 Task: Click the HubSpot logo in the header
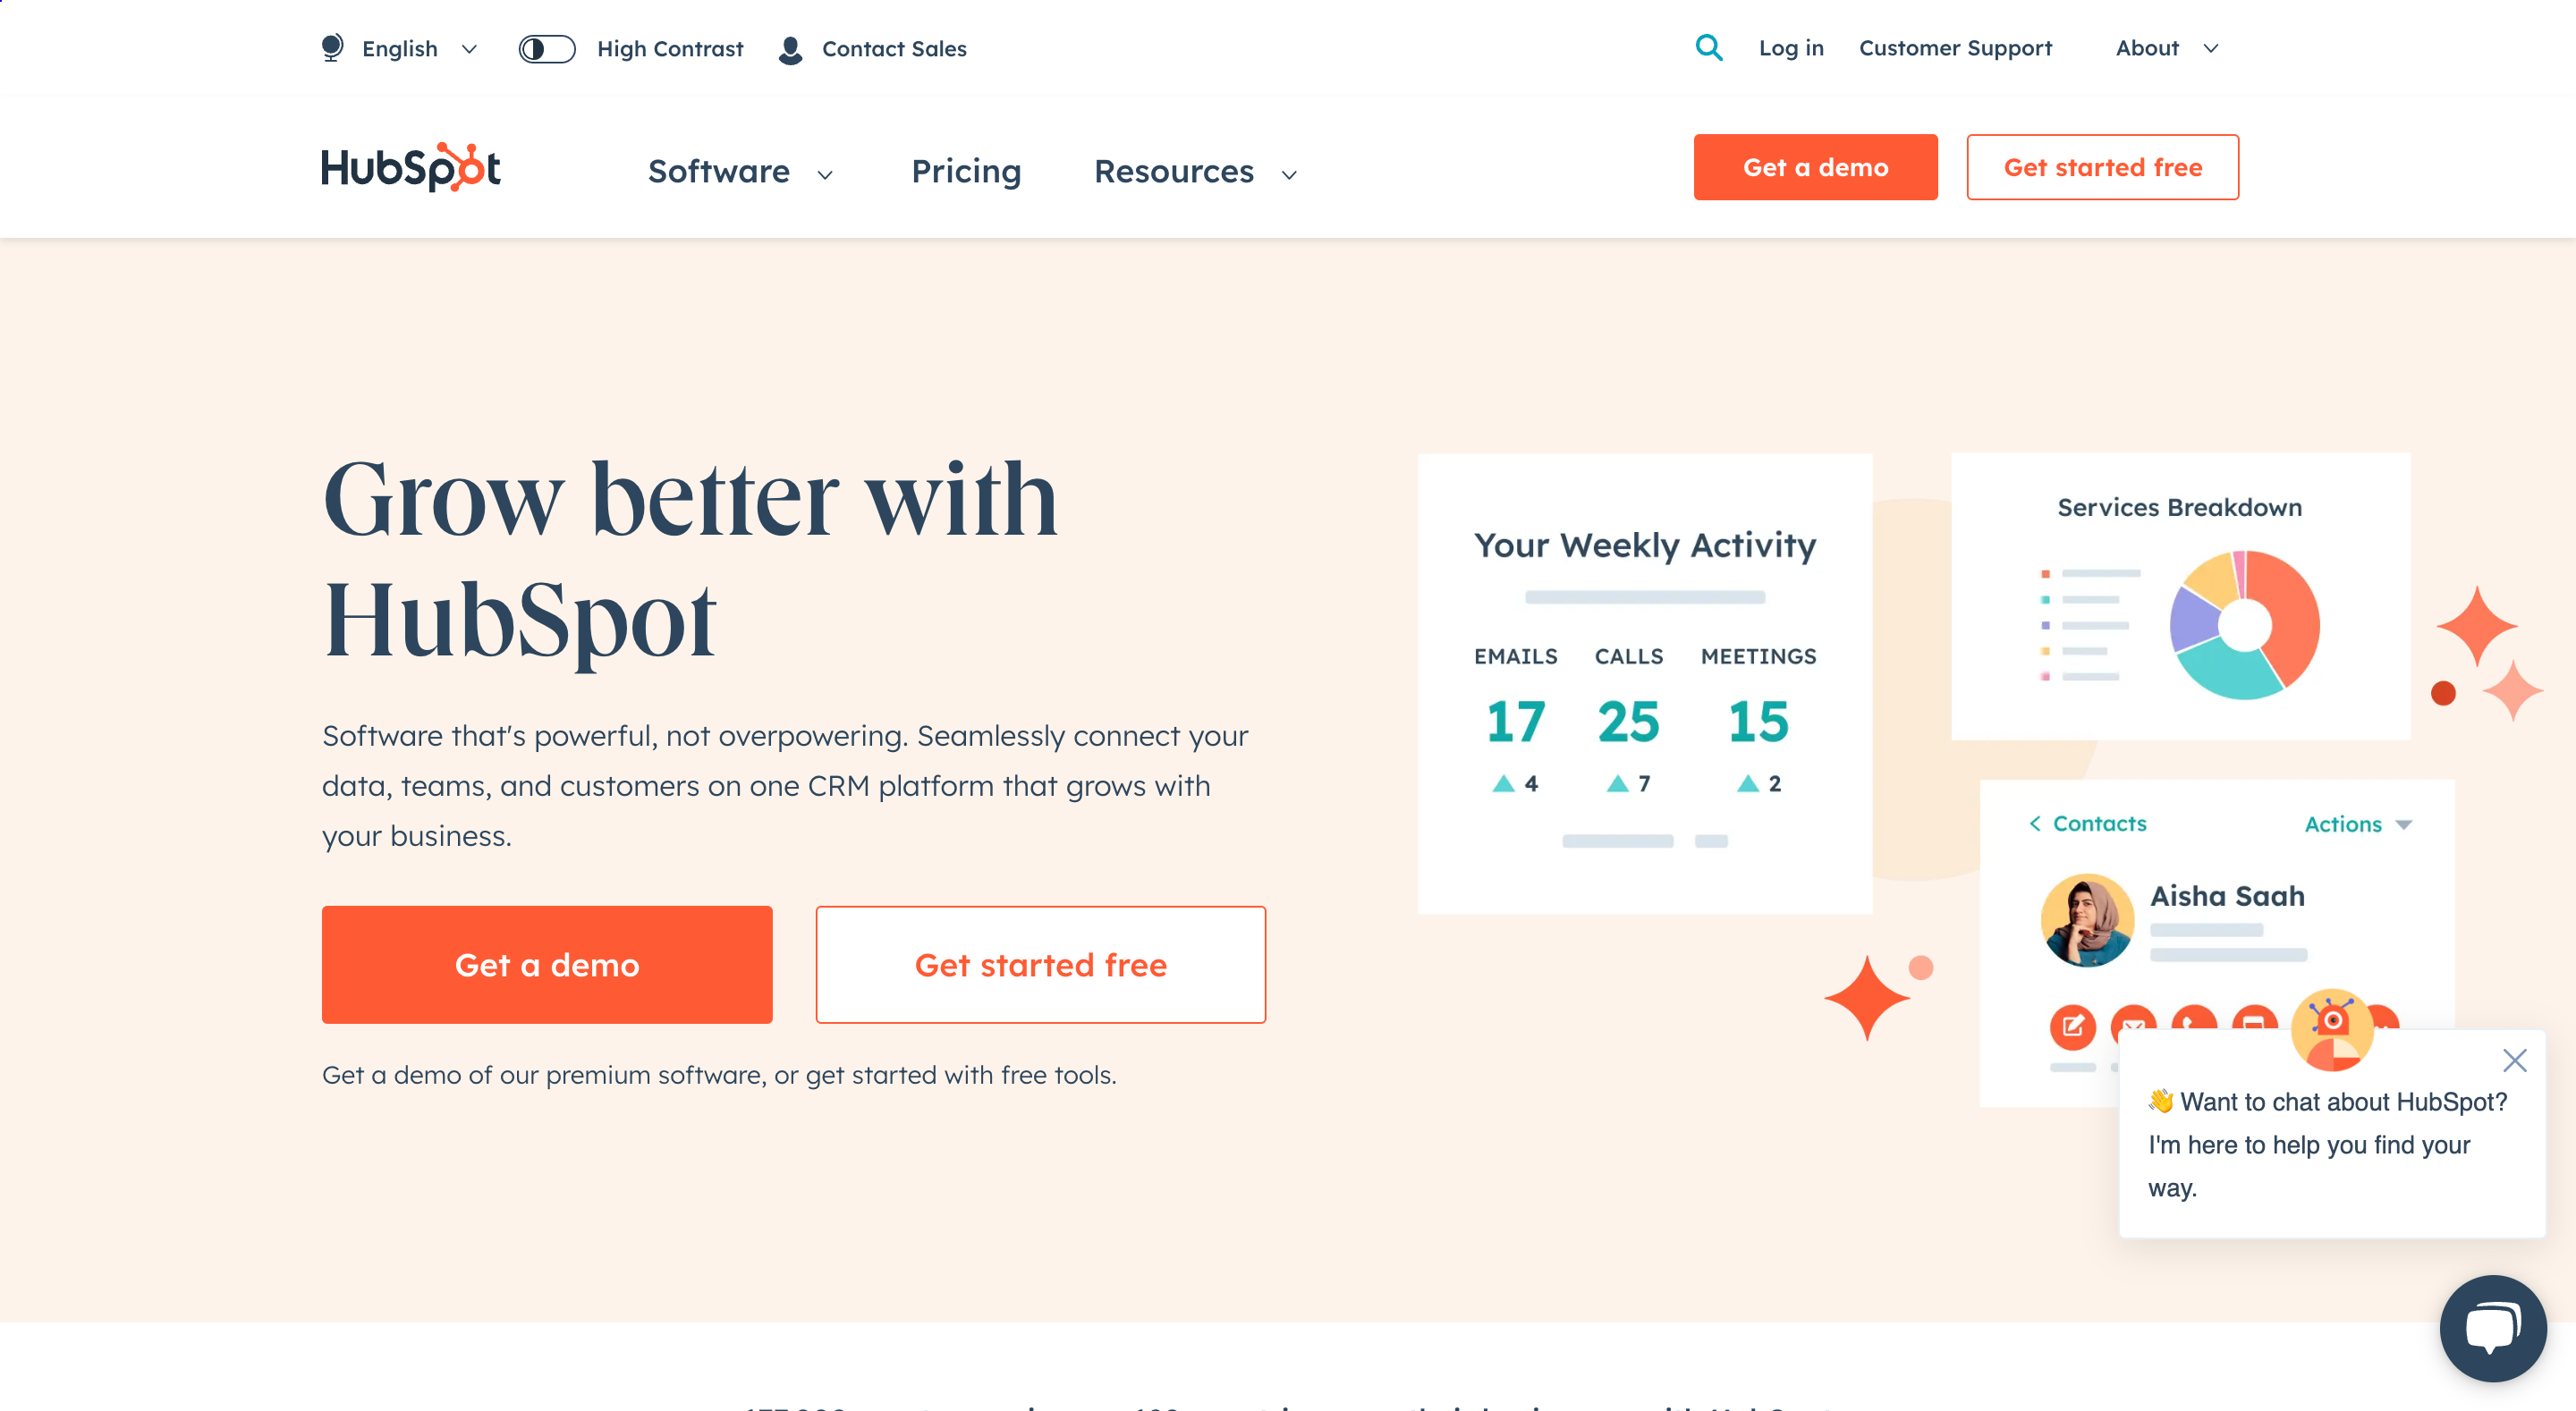(x=411, y=165)
